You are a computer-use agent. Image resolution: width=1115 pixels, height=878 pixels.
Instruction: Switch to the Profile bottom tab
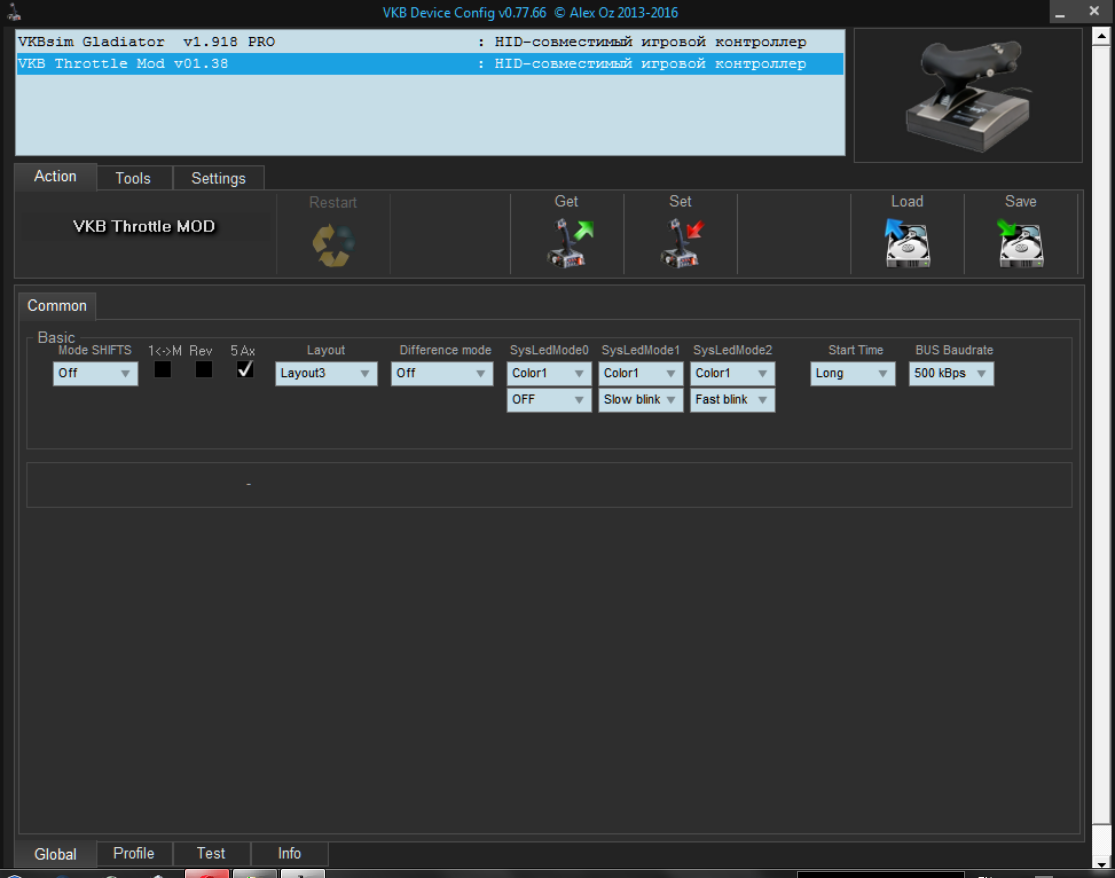click(134, 853)
